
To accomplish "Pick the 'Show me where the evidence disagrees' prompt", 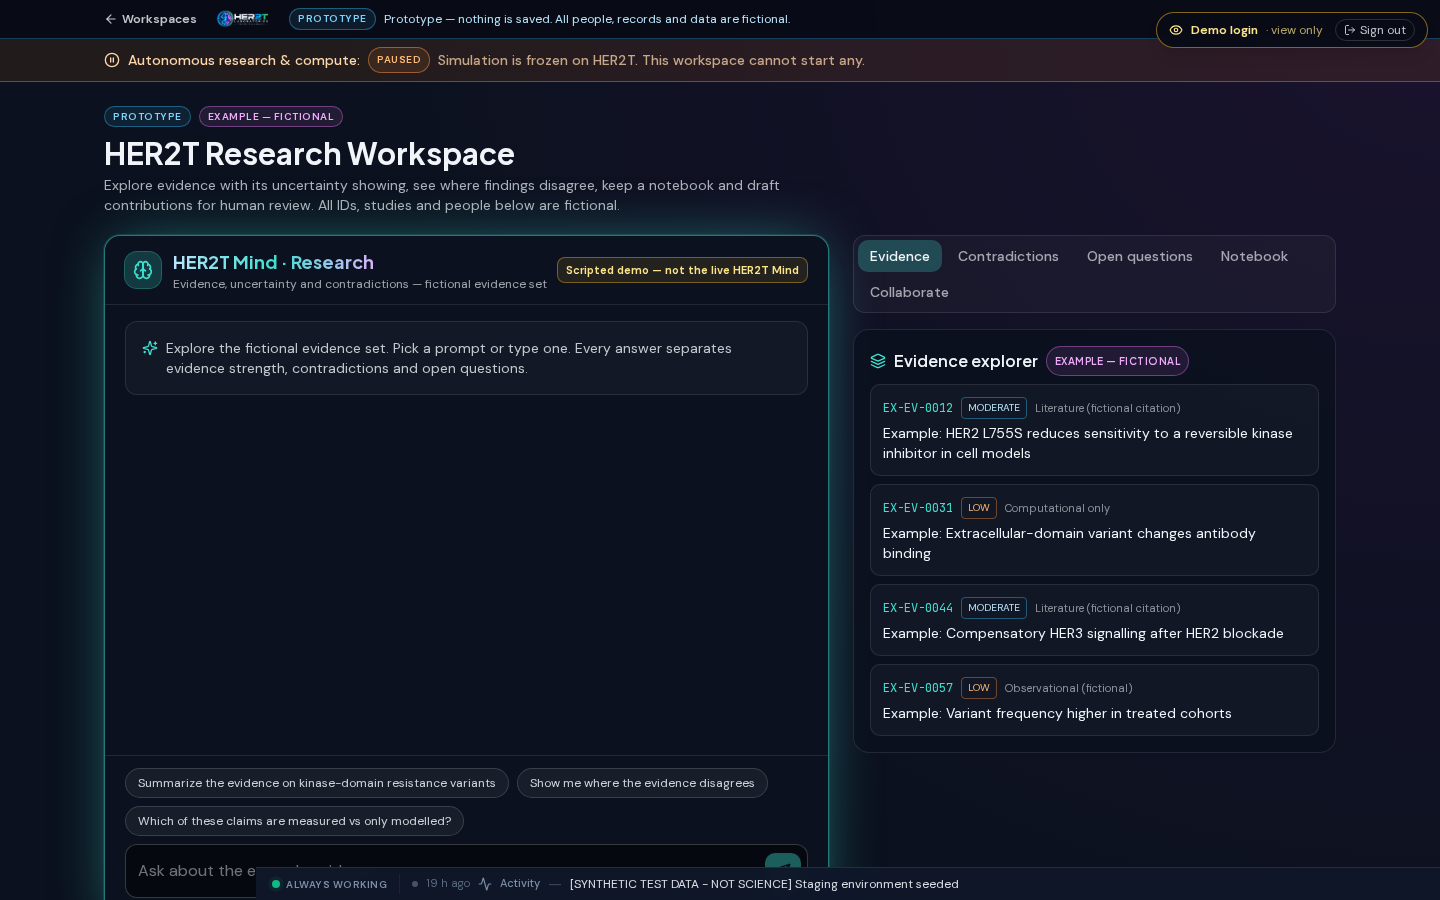I will (642, 783).
